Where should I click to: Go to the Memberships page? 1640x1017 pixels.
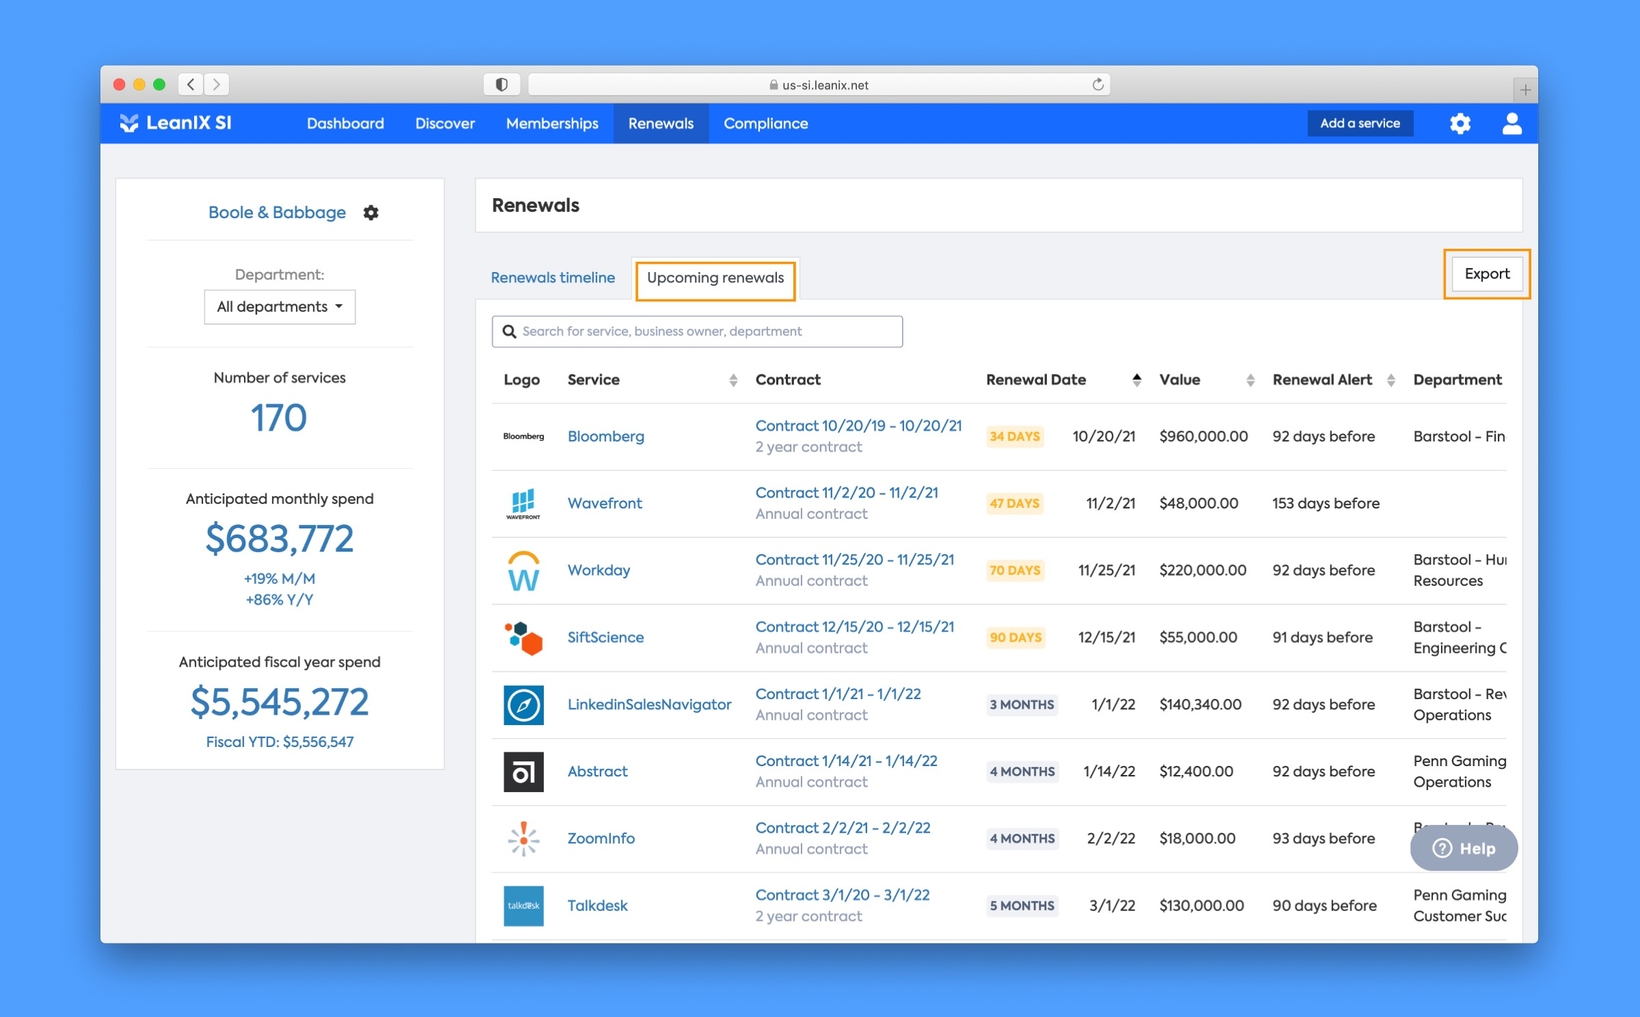pyautogui.click(x=552, y=123)
